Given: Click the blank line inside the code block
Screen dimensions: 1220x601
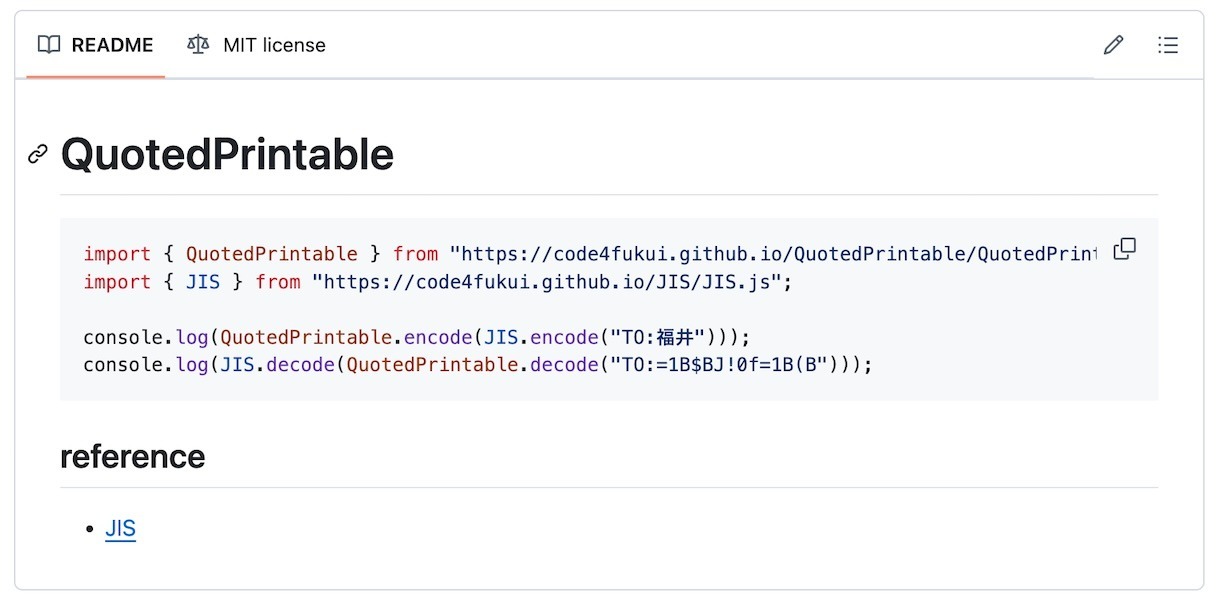Looking at the screenshot, I should 590,309.
